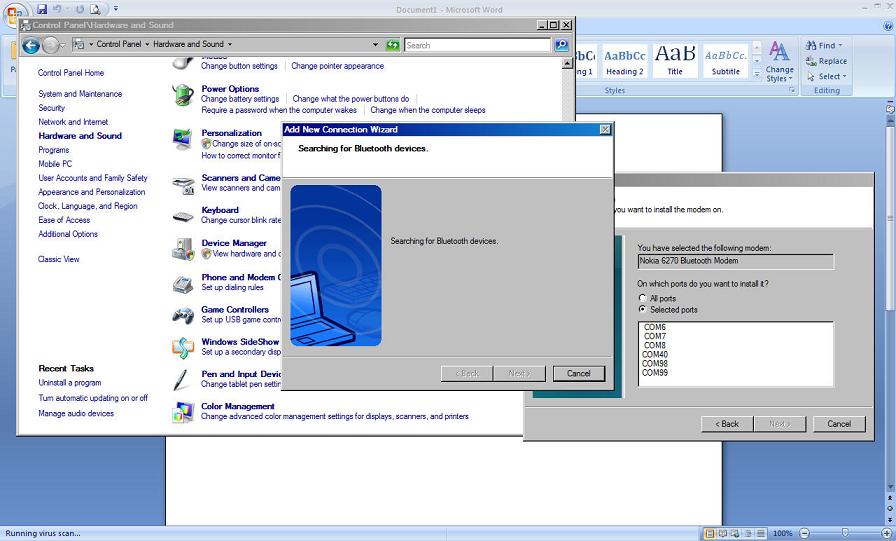Select the Selected ports radio button
The height and width of the screenshot is (541, 896).
(x=642, y=309)
